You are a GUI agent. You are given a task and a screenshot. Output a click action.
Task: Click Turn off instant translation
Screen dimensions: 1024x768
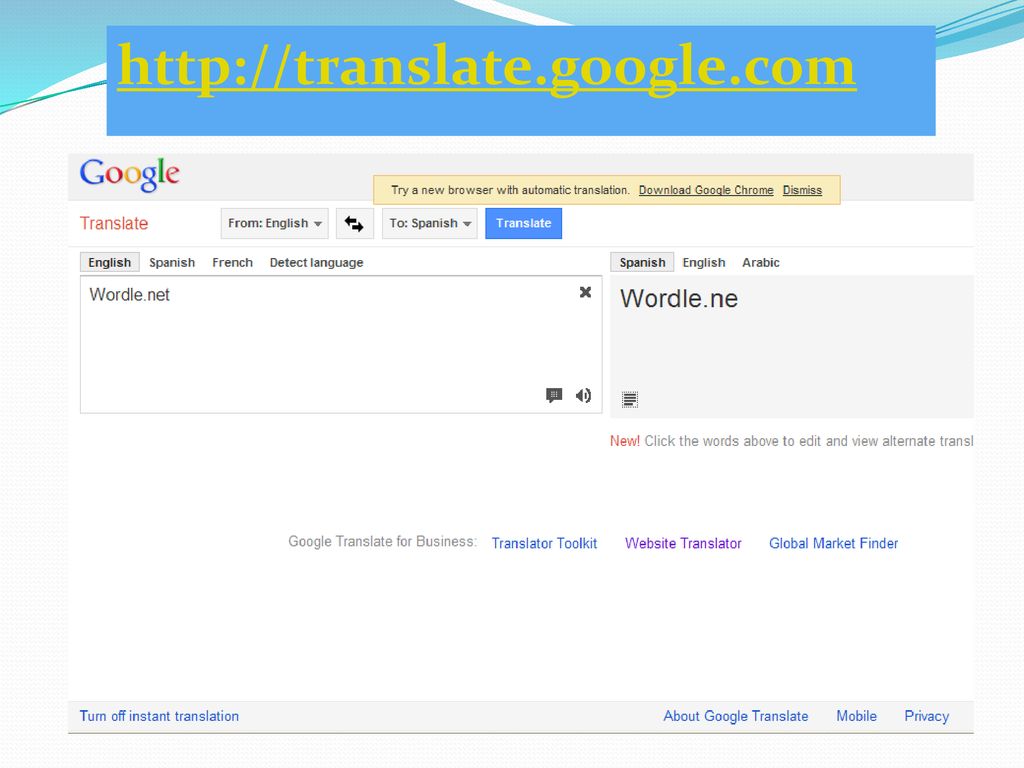tap(159, 716)
